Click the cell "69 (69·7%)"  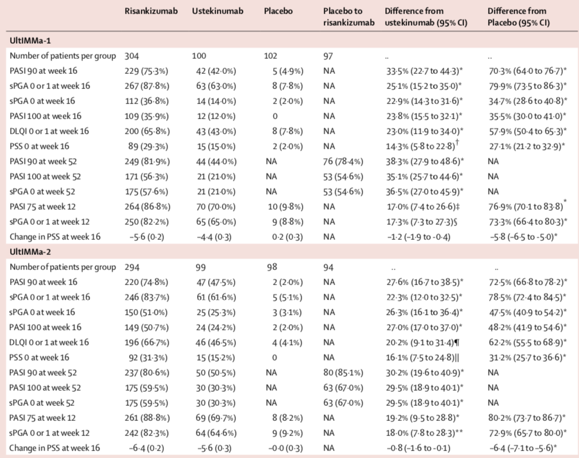[x=215, y=418]
